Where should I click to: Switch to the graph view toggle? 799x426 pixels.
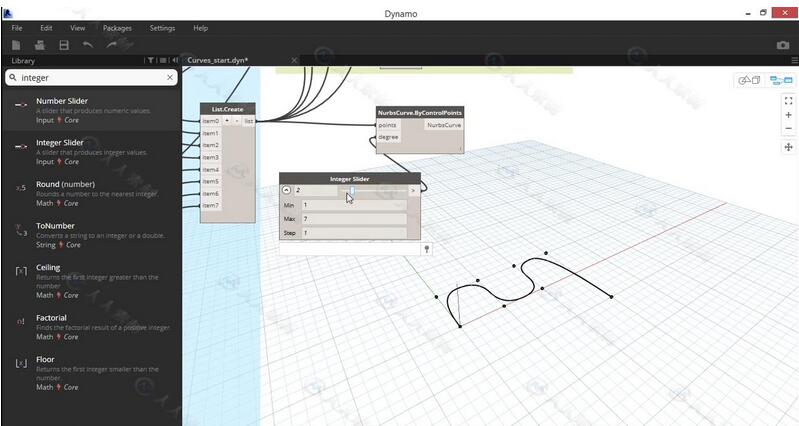click(x=780, y=80)
